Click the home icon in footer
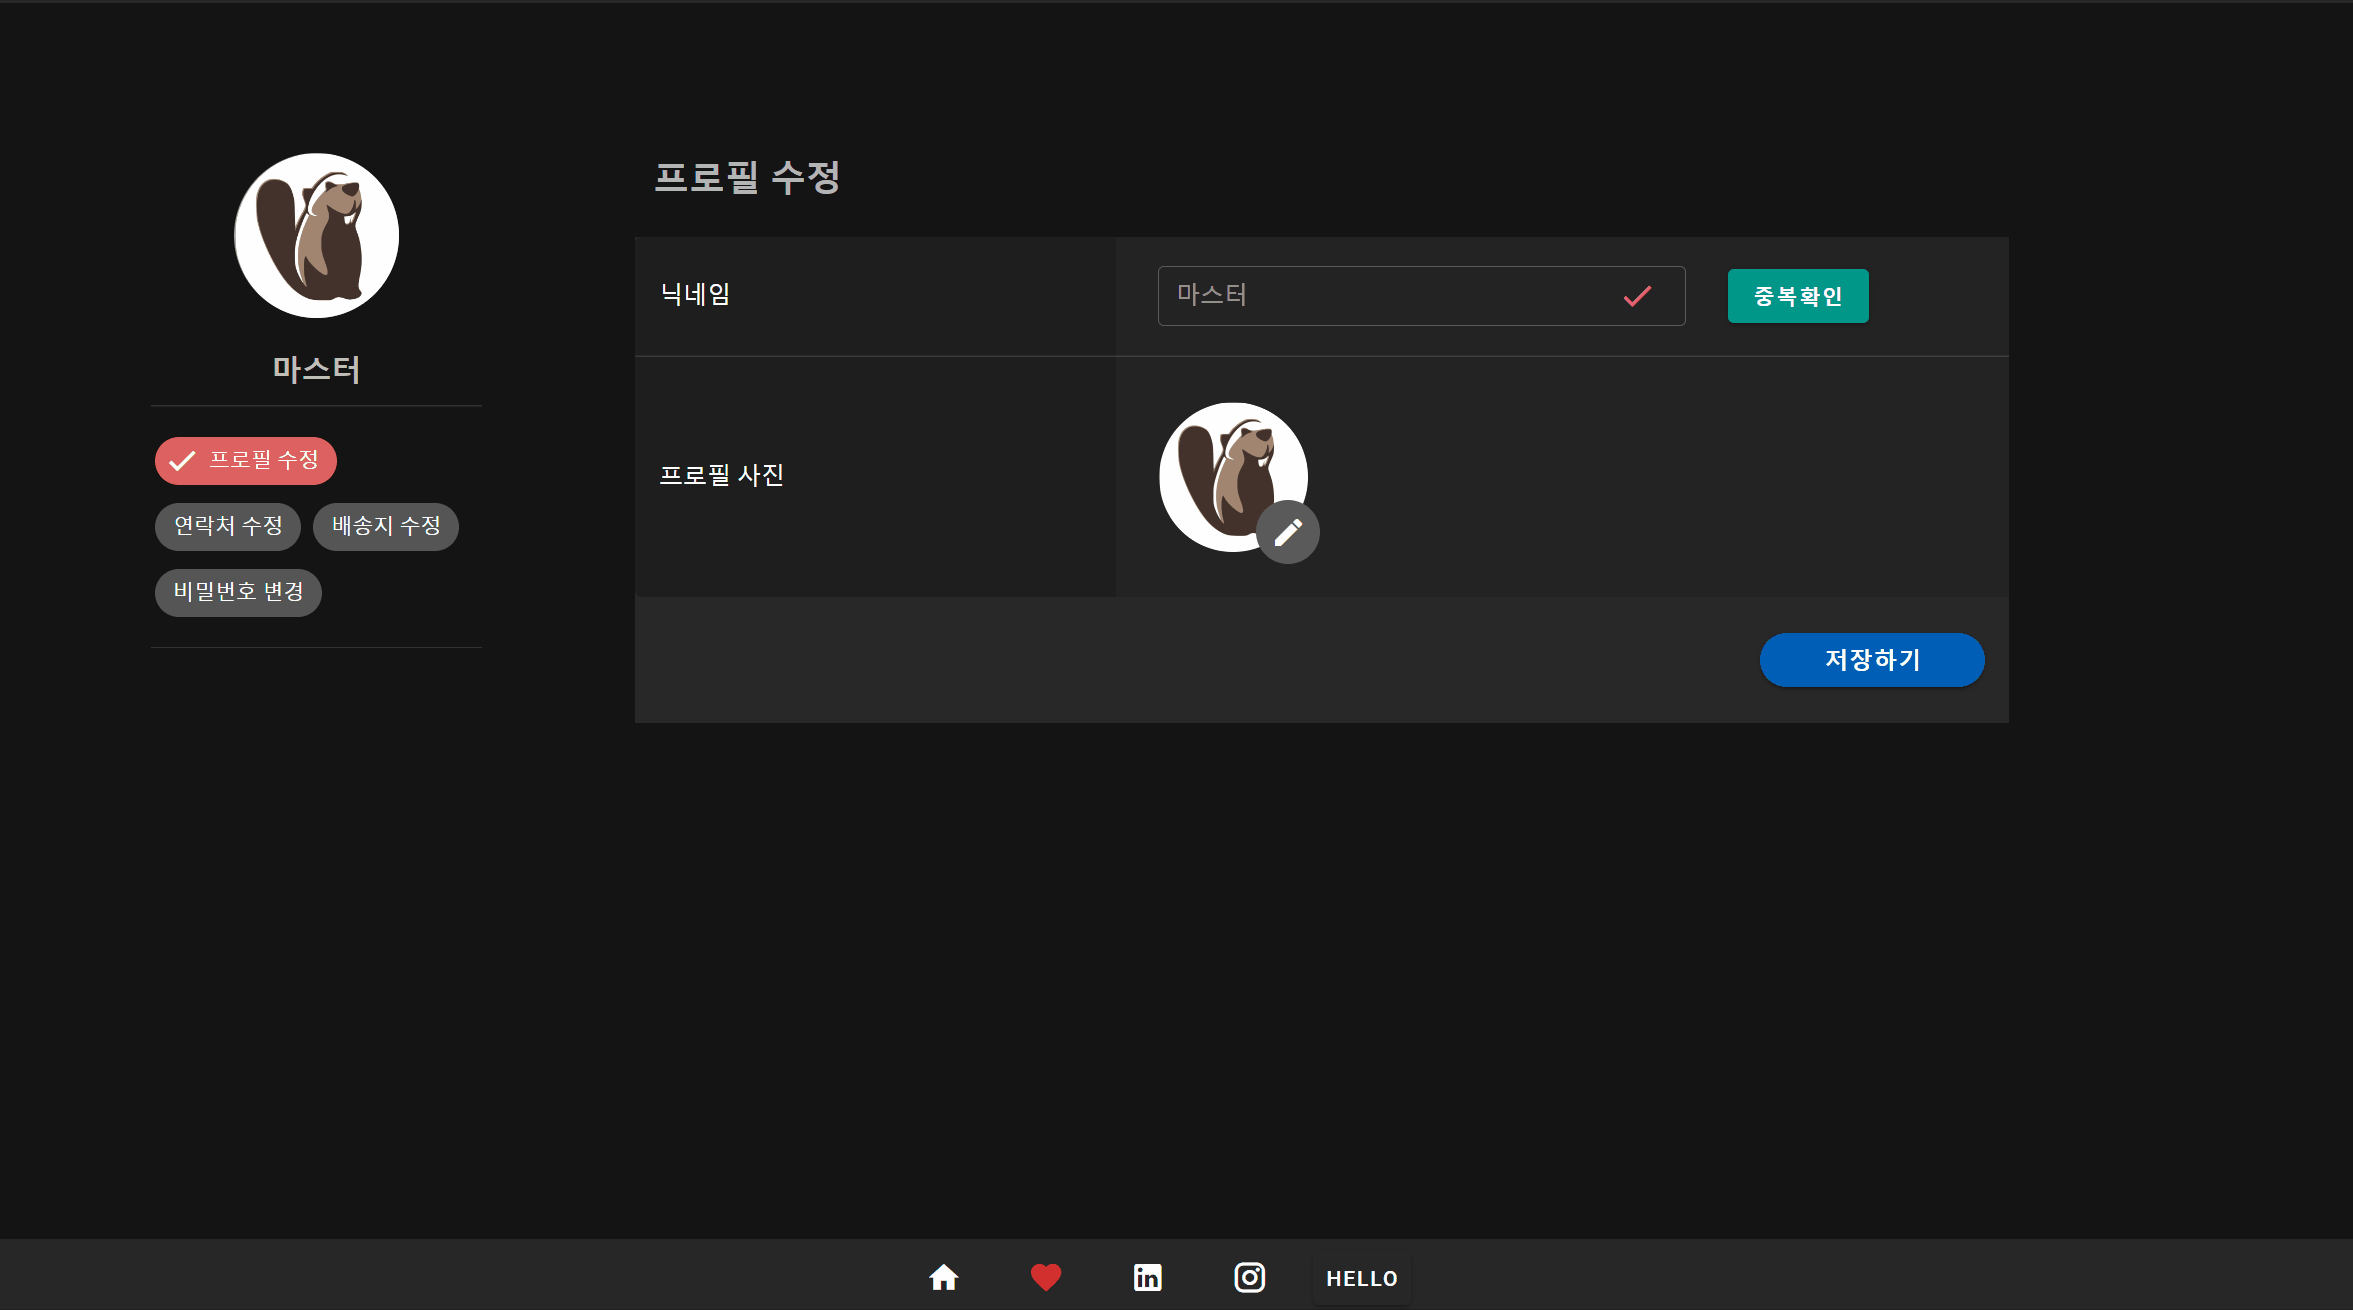The width and height of the screenshot is (2353, 1310). [x=943, y=1277]
